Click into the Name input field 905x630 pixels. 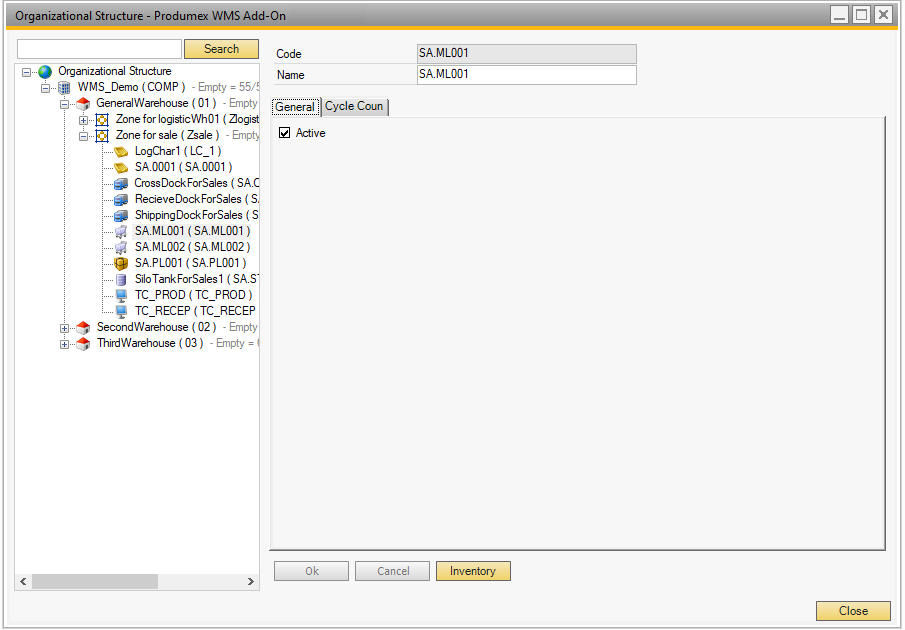click(x=526, y=75)
